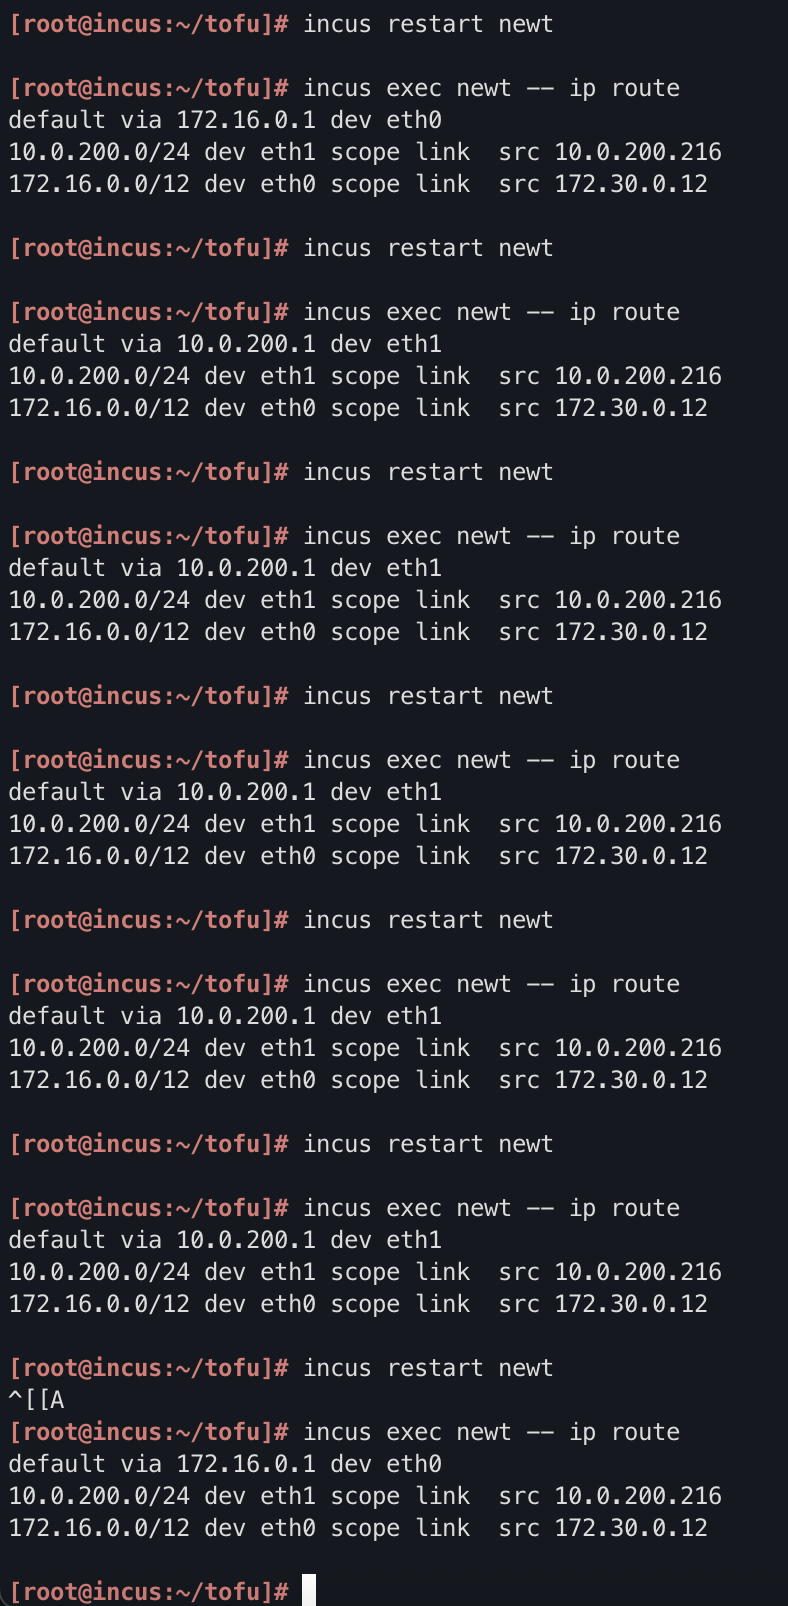Click the "172.16.0.1" gateway in the first default line
The width and height of the screenshot is (788, 1606).
(246, 120)
